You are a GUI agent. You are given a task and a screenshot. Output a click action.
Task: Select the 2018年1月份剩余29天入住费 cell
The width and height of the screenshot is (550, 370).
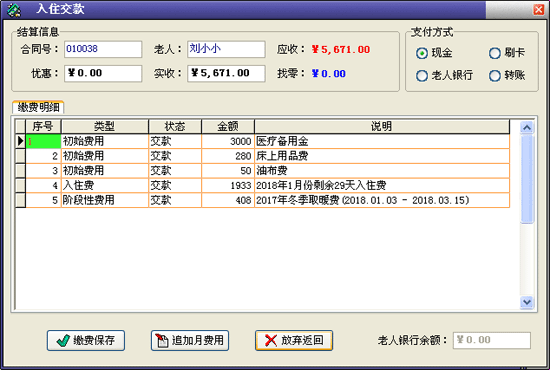click(382, 186)
